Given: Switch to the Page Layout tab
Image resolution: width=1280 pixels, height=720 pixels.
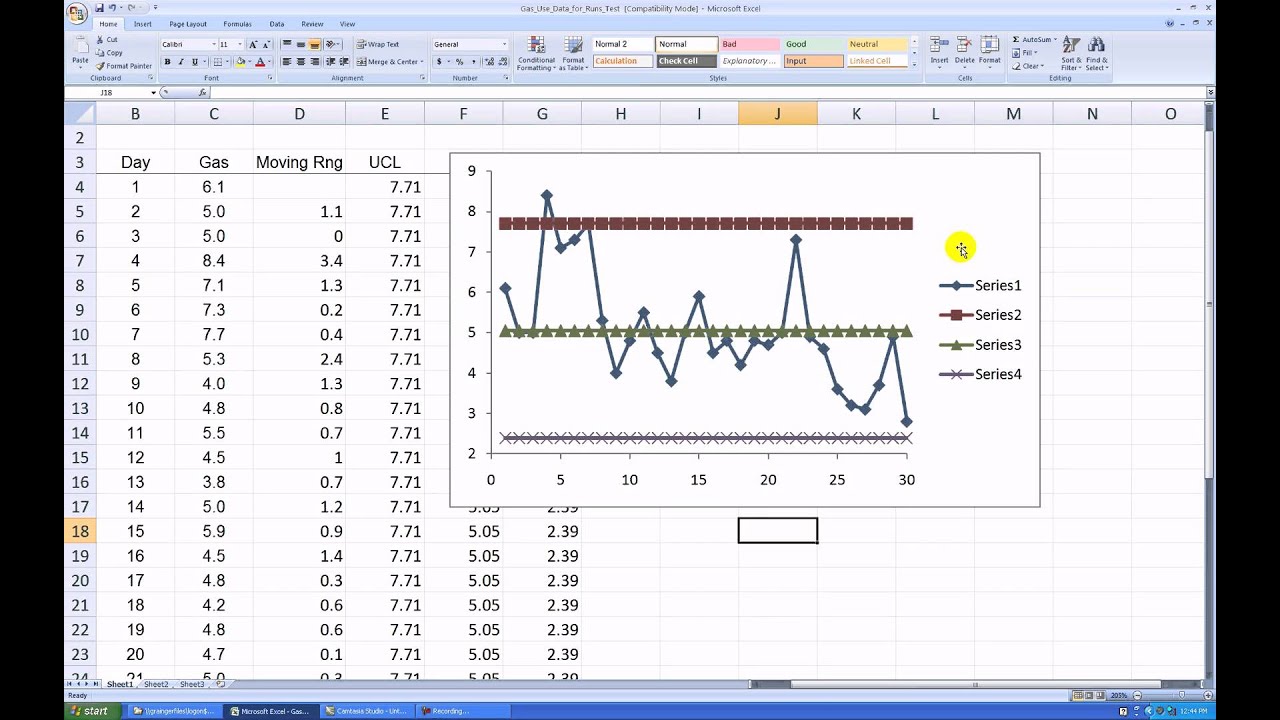Looking at the screenshot, I should click(188, 24).
